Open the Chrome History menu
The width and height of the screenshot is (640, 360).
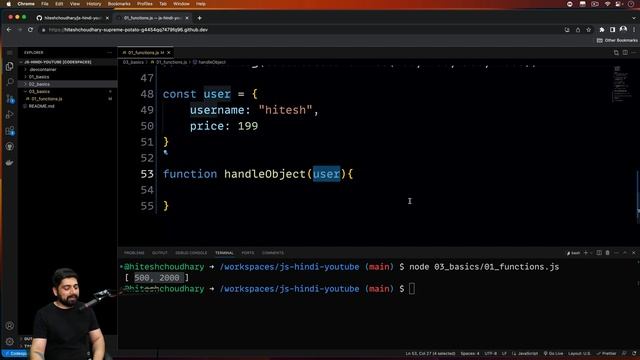(93, 4)
